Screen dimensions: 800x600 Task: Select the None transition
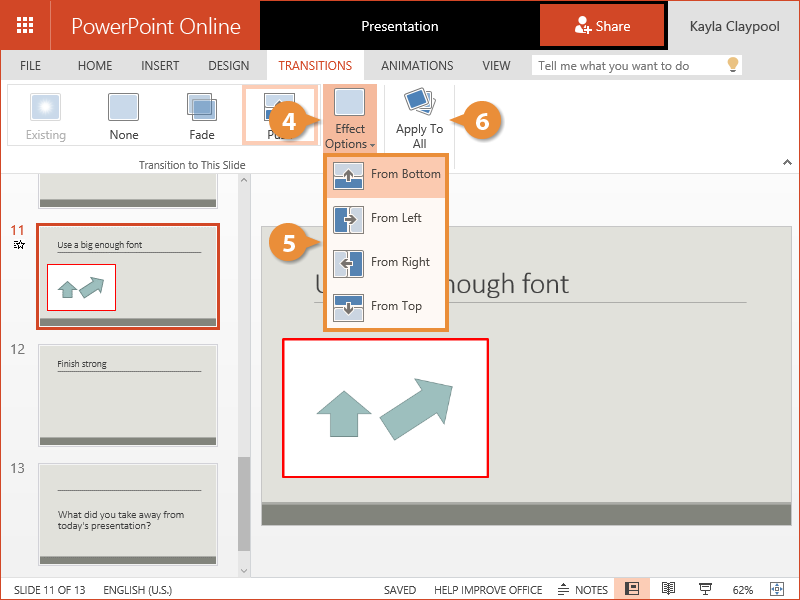(x=124, y=116)
